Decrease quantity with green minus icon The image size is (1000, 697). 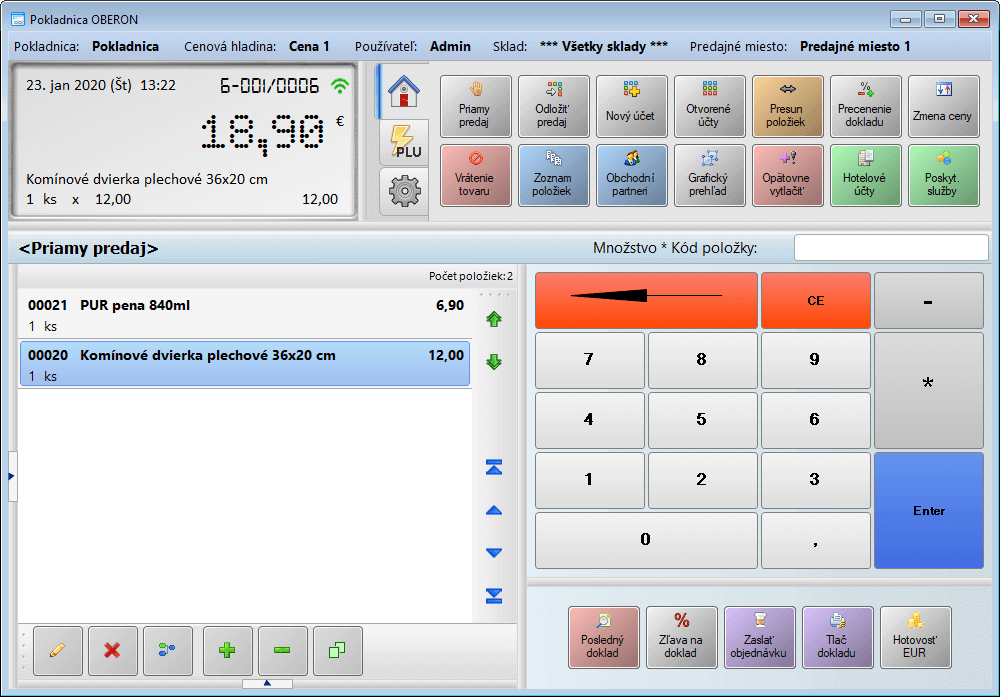(x=282, y=651)
